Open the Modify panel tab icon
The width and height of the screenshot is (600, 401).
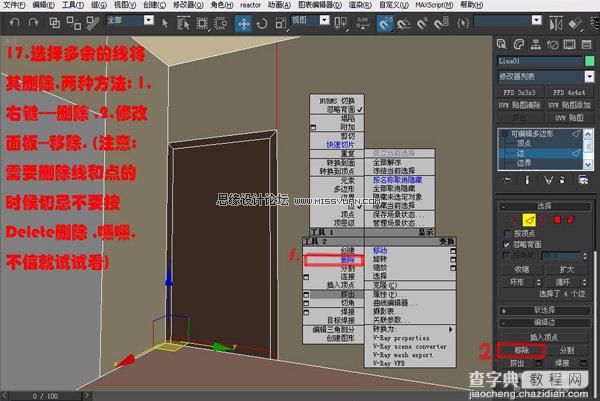pyautogui.click(x=518, y=44)
